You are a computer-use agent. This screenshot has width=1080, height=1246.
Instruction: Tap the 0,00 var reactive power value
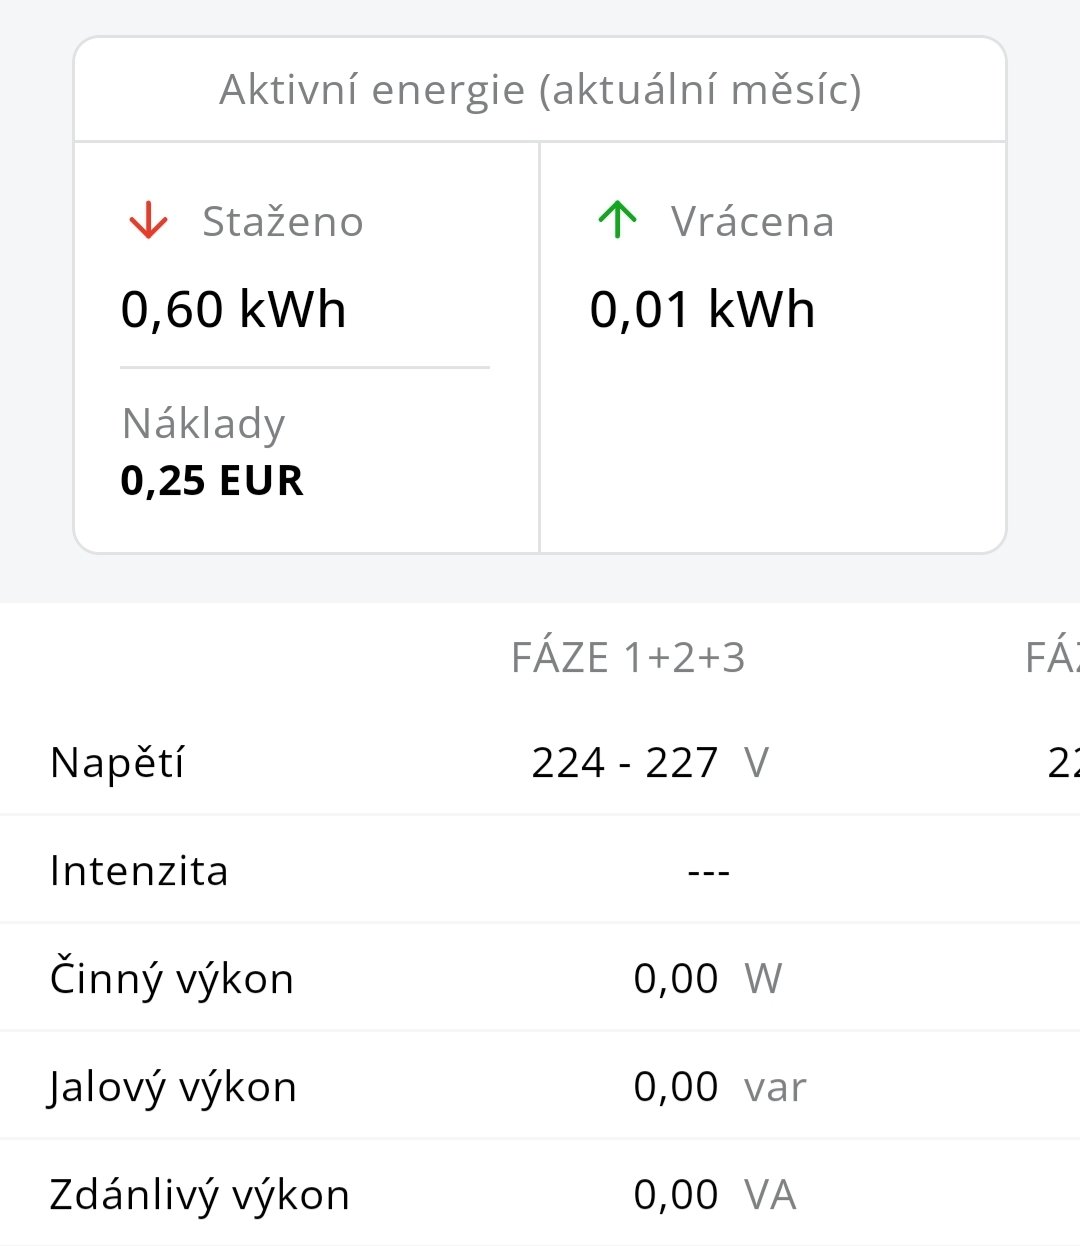(x=718, y=1087)
